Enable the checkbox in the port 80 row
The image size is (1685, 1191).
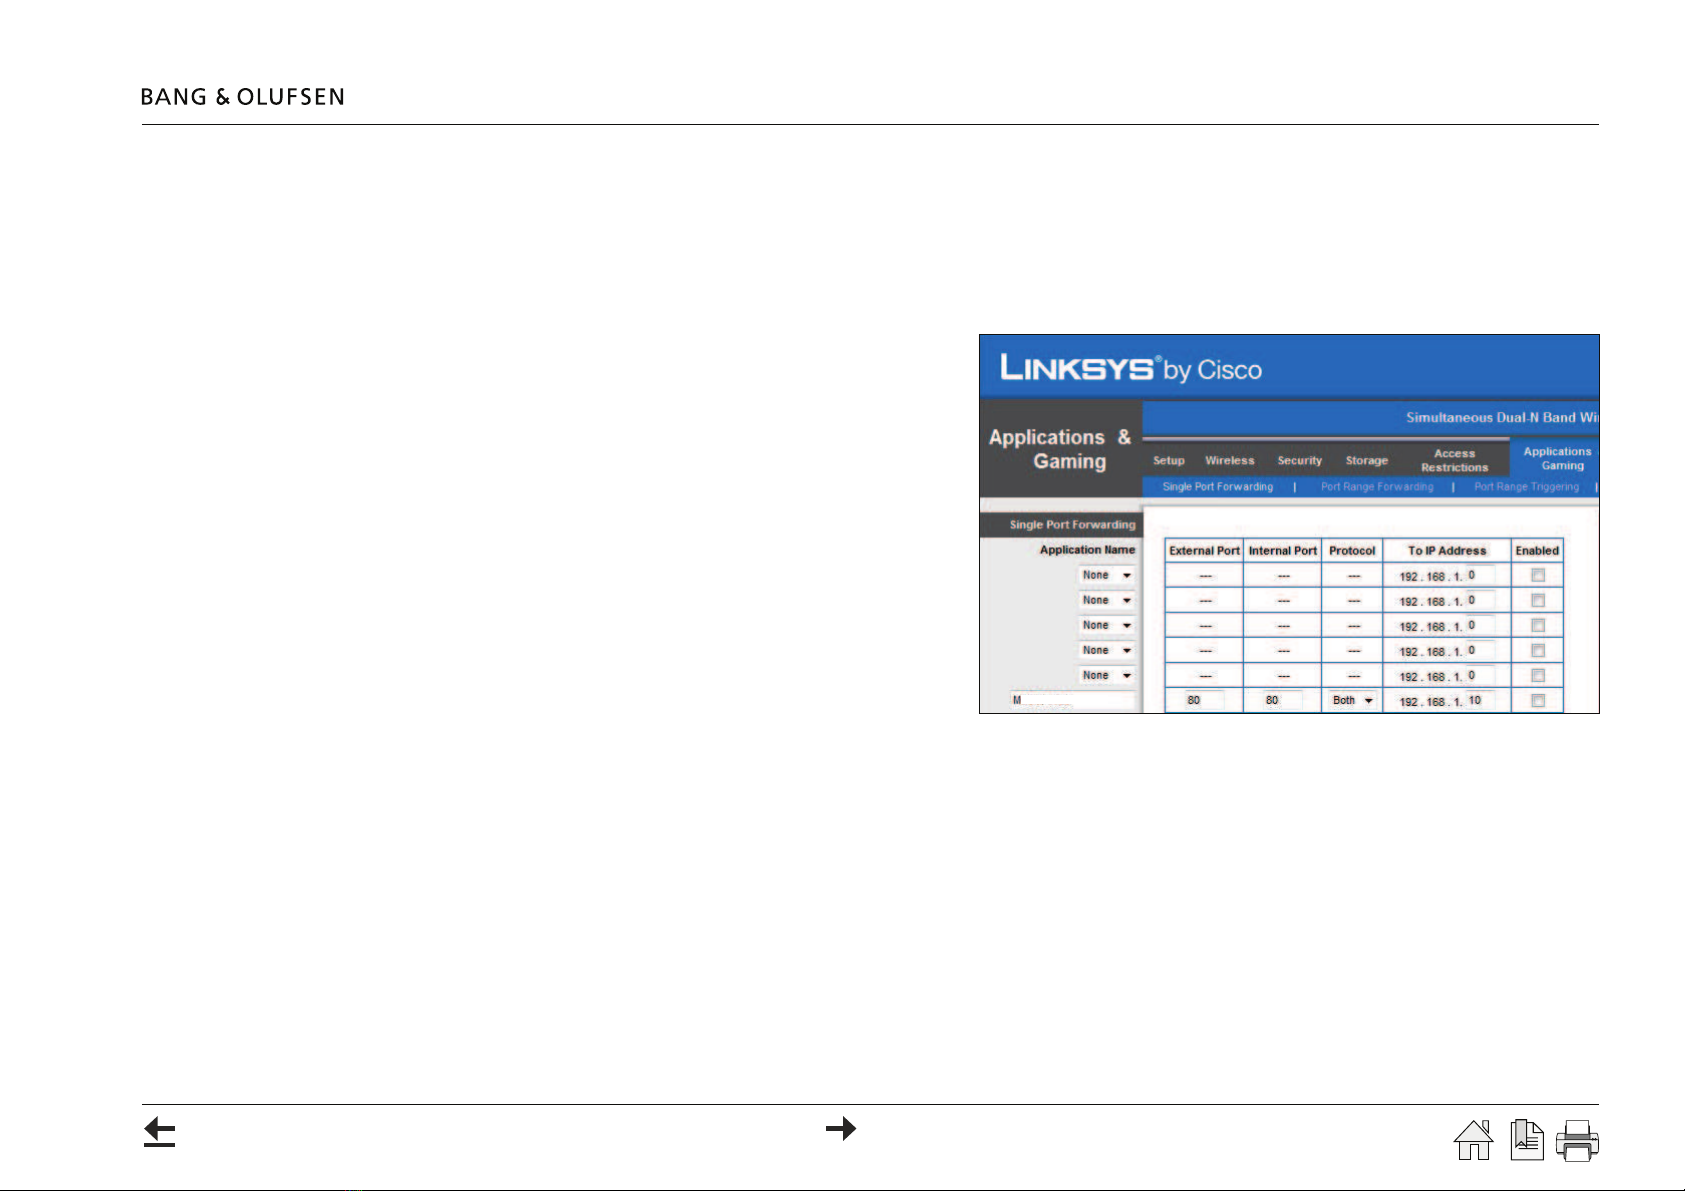tap(1538, 701)
